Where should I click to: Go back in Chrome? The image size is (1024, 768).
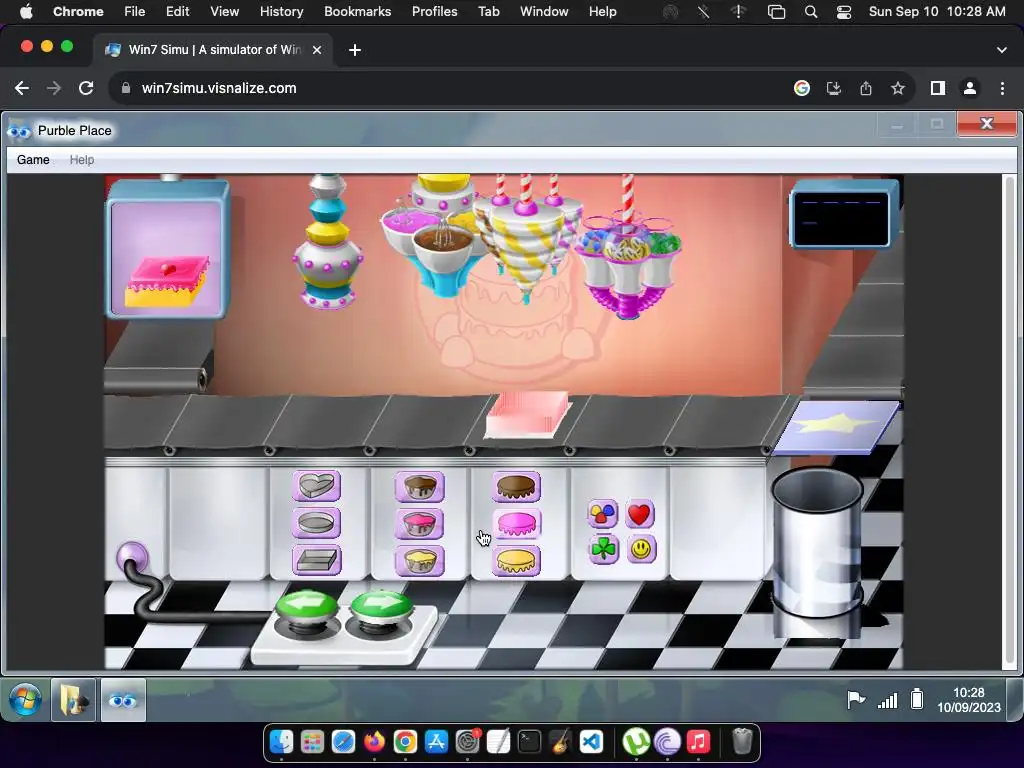pyautogui.click(x=22, y=88)
